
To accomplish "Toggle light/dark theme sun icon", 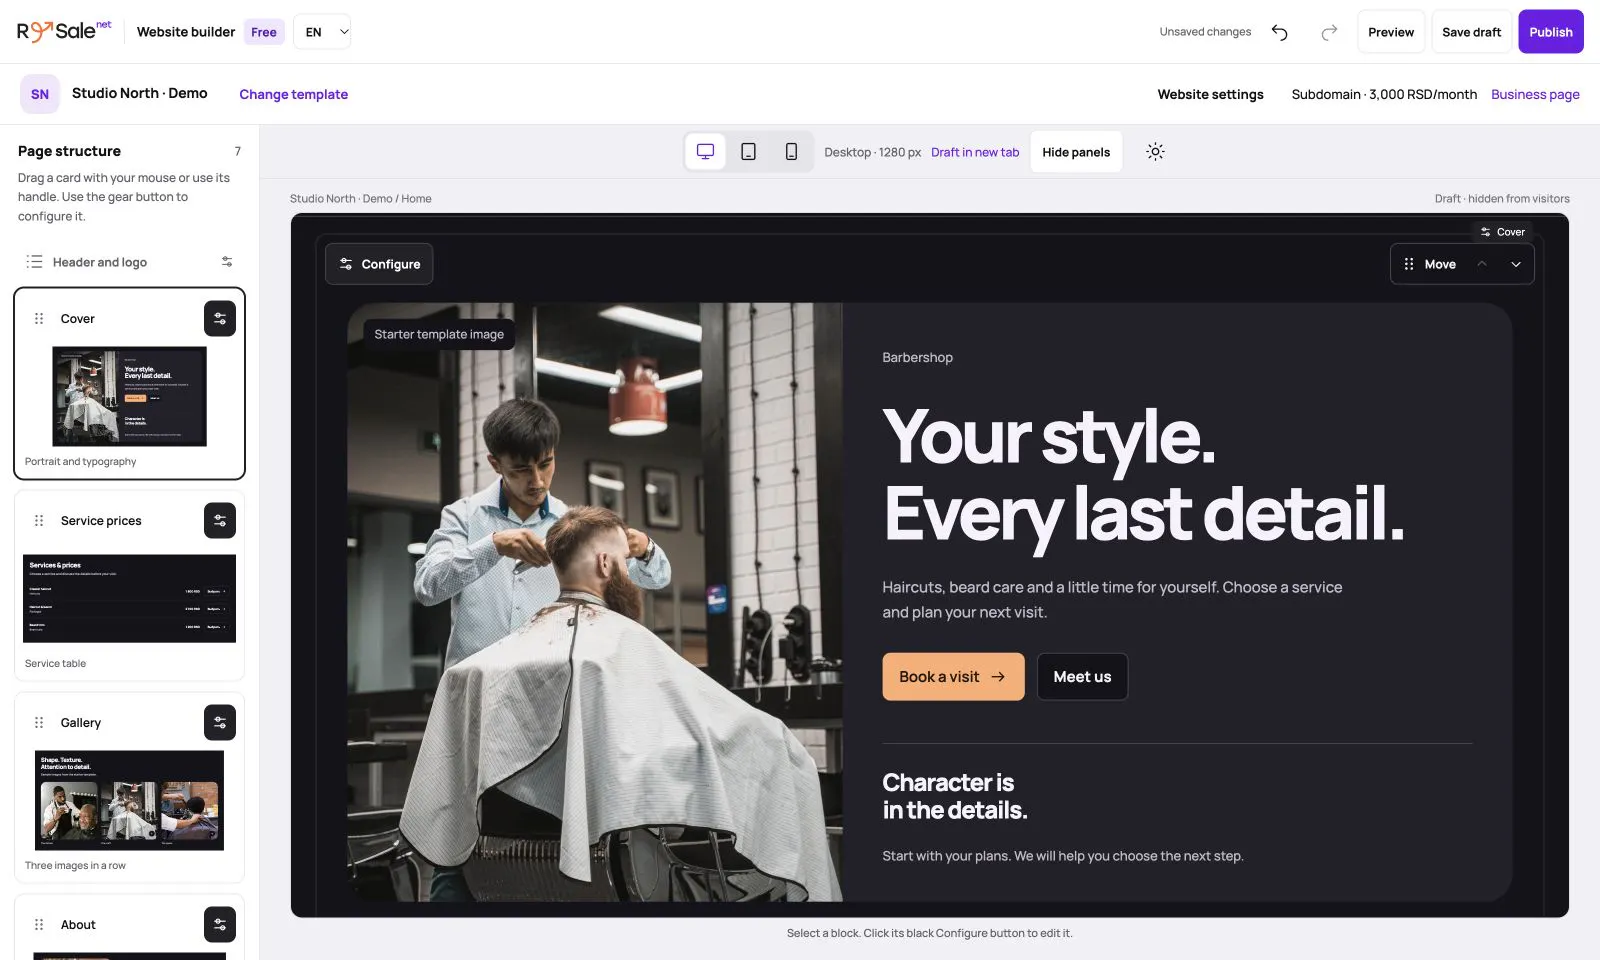I will pos(1155,152).
